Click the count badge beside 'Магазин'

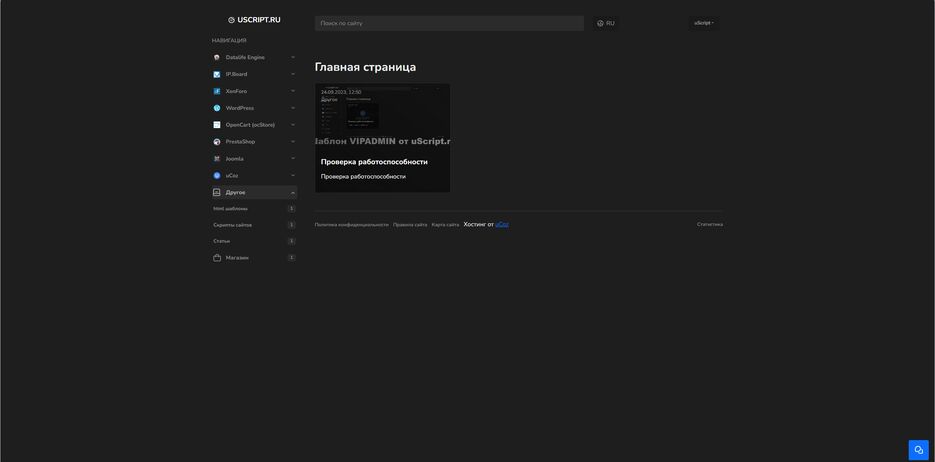click(x=292, y=258)
